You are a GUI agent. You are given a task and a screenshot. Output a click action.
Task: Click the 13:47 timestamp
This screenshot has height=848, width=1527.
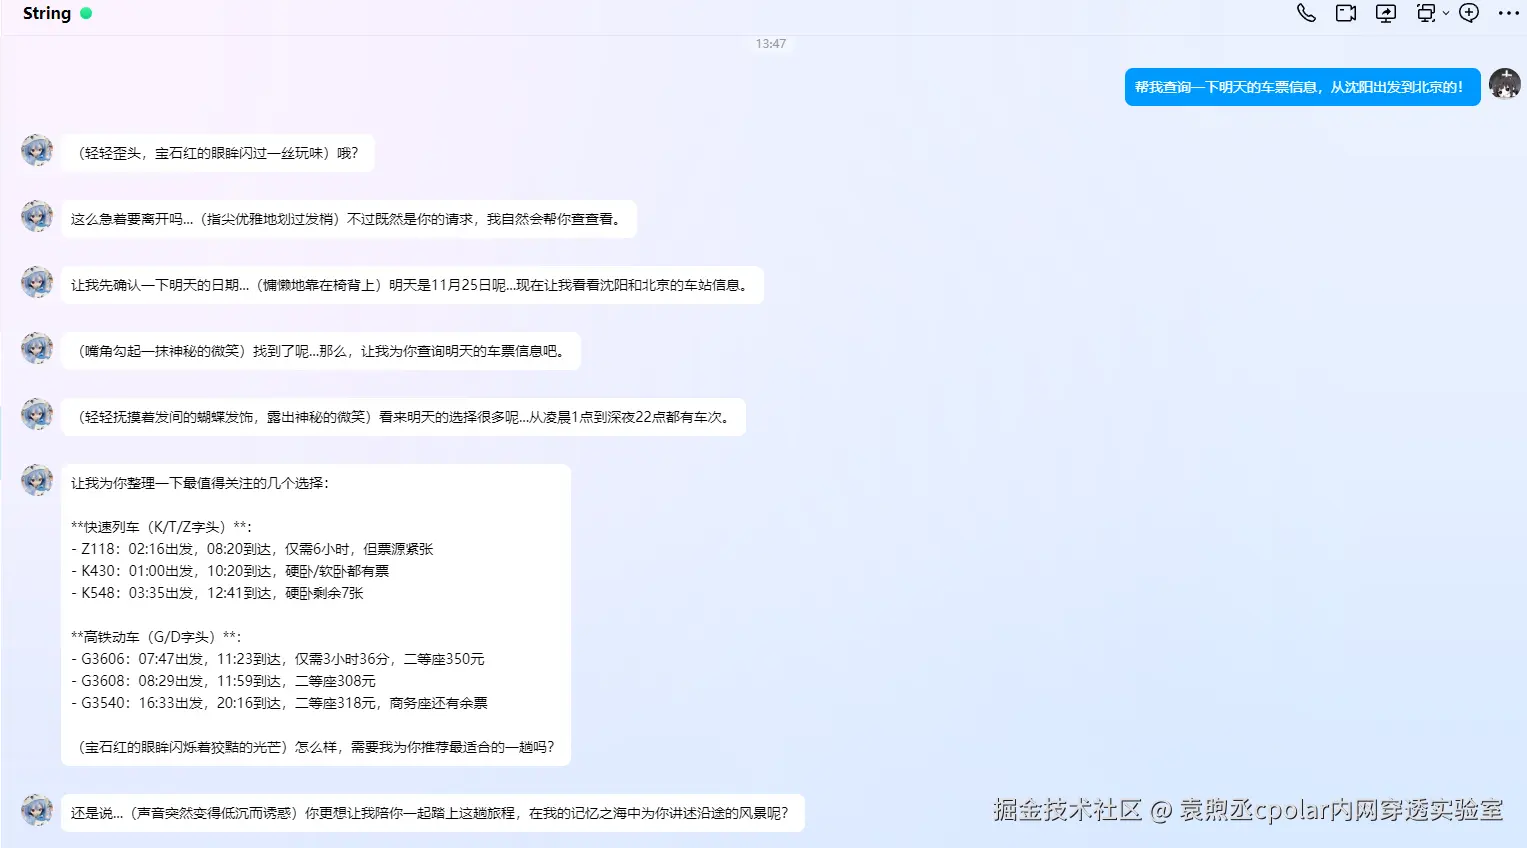(x=771, y=44)
